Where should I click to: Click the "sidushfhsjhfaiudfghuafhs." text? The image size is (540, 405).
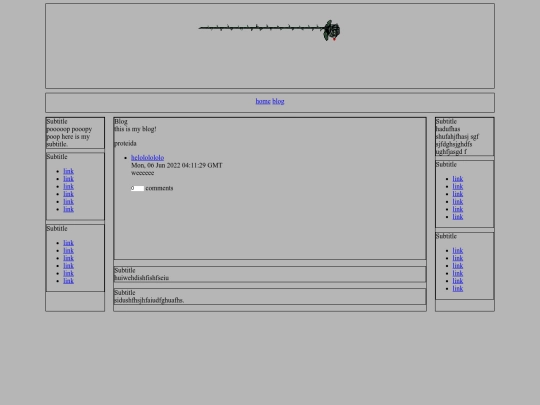[149, 300]
